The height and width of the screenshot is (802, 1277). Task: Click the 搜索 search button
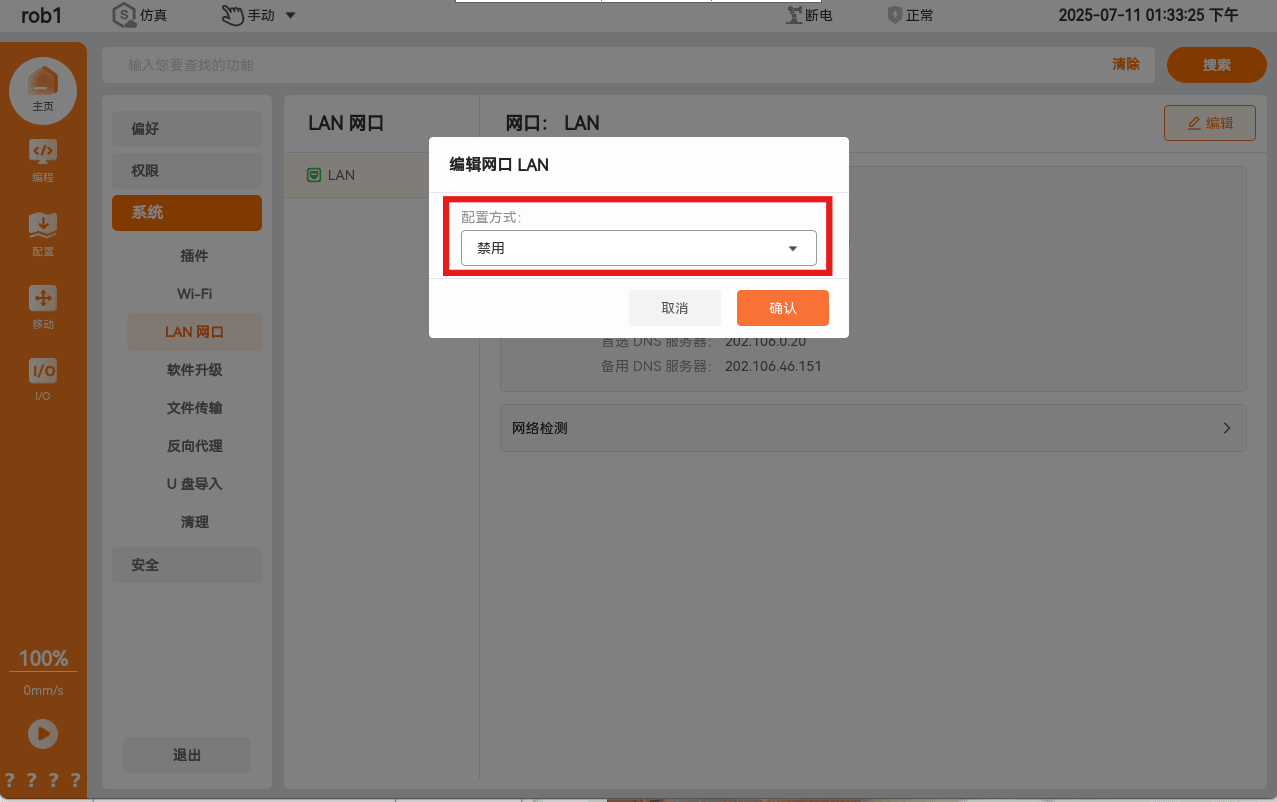tap(1217, 65)
